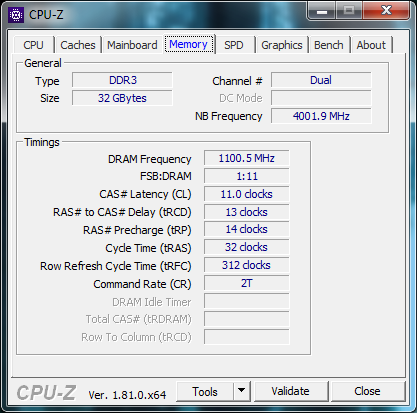Switch to the SPD tab

pos(234,45)
